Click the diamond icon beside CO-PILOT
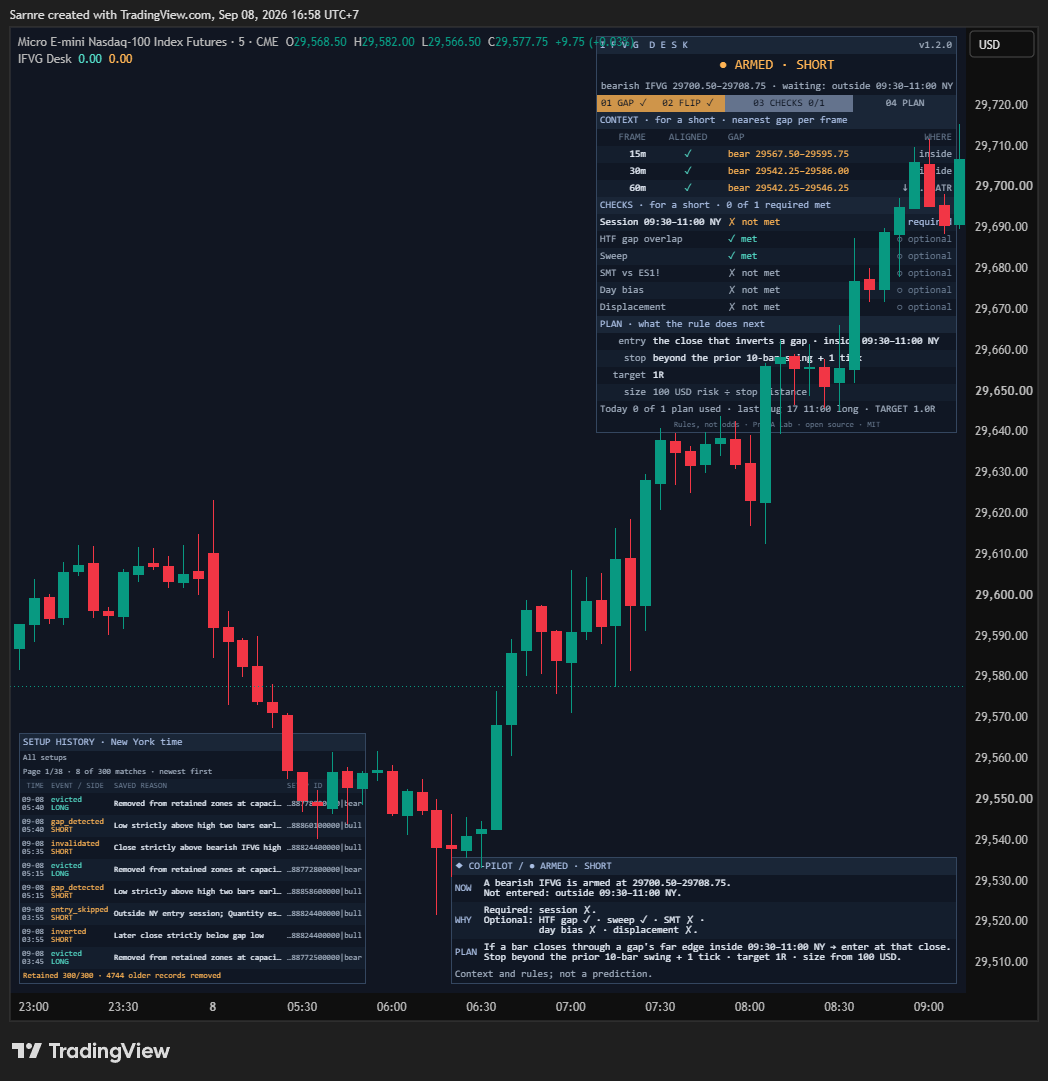Image resolution: width=1048 pixels, height=1081 pixels. 459,866
